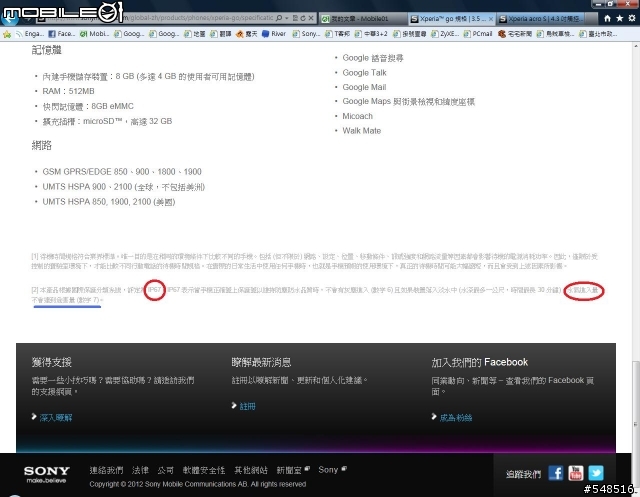640x497 pixels.
Task: Click the 網路 section heading
Action: tap(42, 146)
